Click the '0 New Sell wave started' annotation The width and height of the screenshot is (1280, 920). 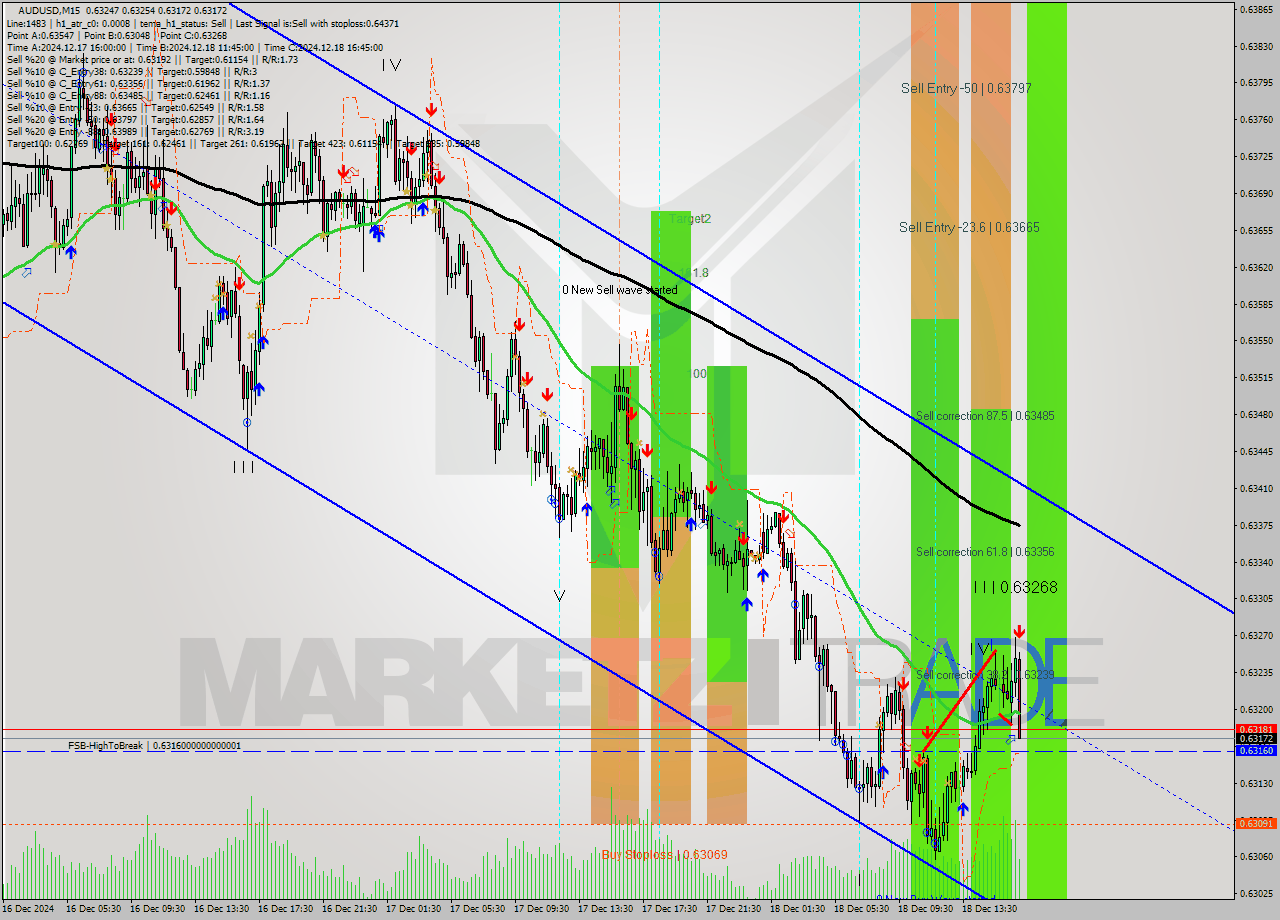(x=619, y=290)
